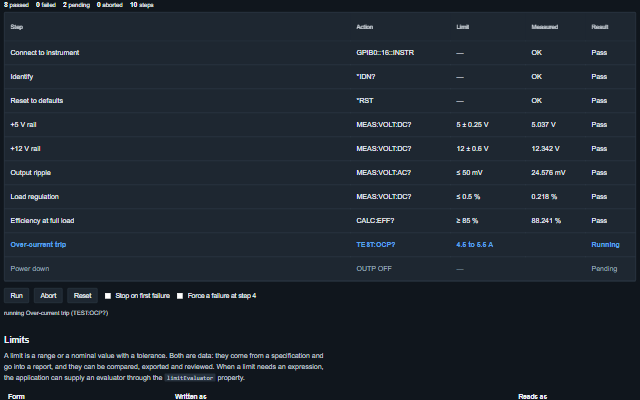Click the Reset button
640x400 pixels.
(x=82, y=296)
